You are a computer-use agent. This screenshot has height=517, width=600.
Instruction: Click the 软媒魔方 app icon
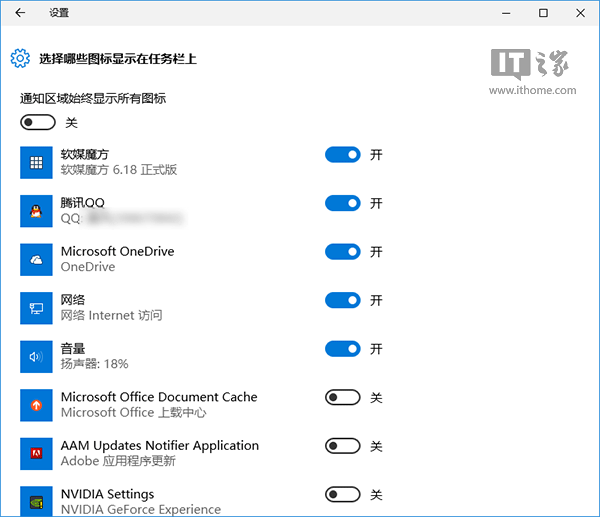tap(36, 162)
